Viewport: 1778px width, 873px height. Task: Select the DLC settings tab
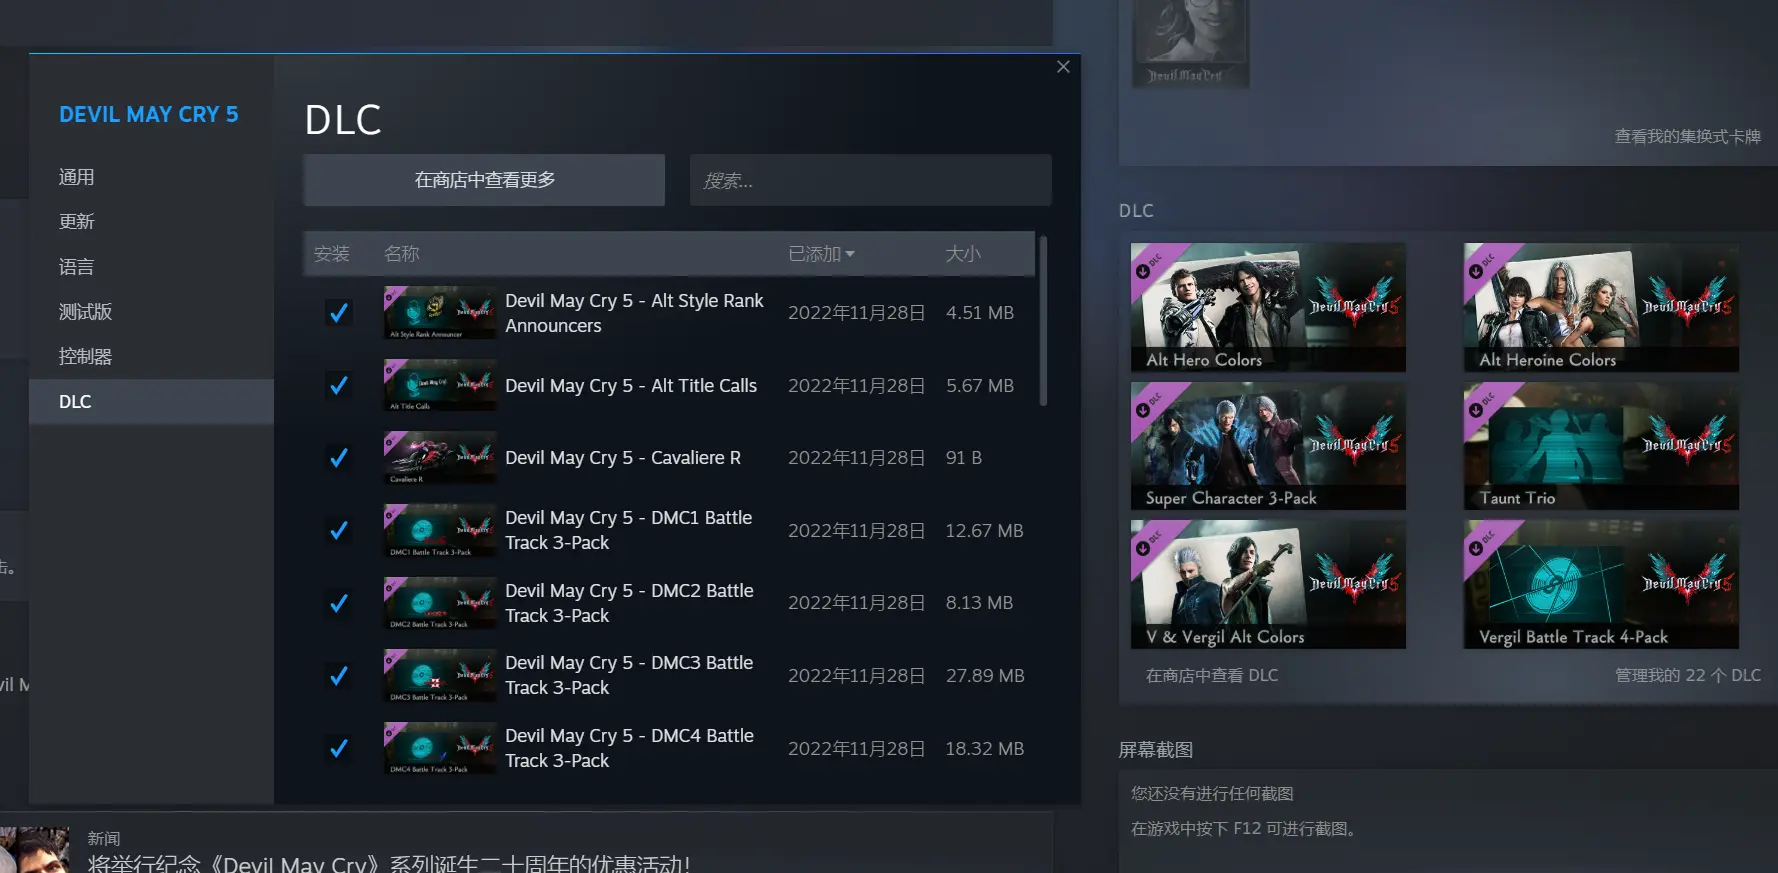point(151,402)
